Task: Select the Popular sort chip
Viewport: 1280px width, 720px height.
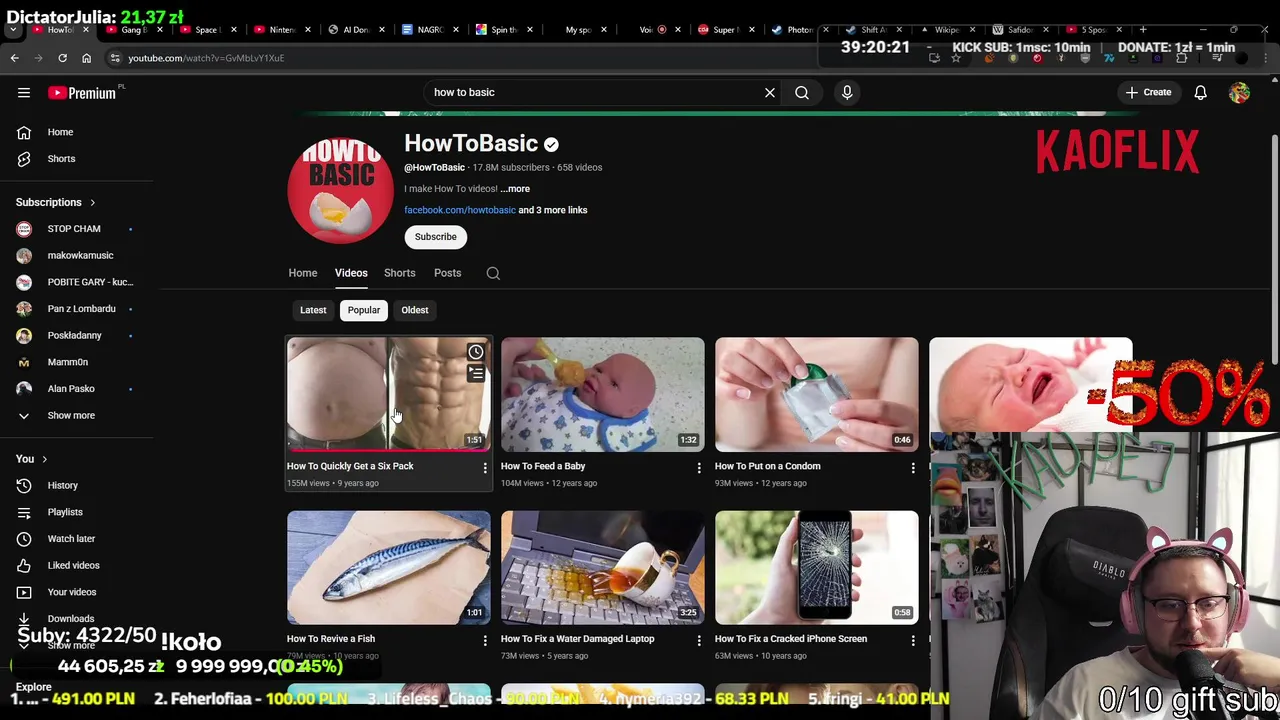Action: click(x=364, y=310)
